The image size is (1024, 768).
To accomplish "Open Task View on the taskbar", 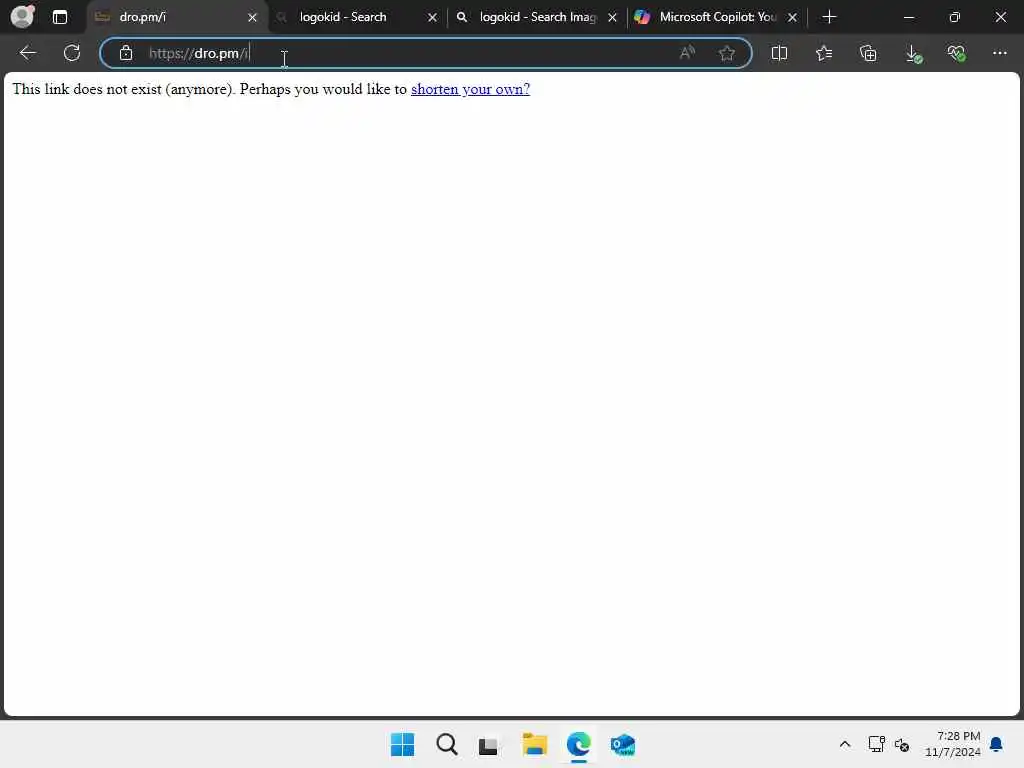I will point(488,745).
